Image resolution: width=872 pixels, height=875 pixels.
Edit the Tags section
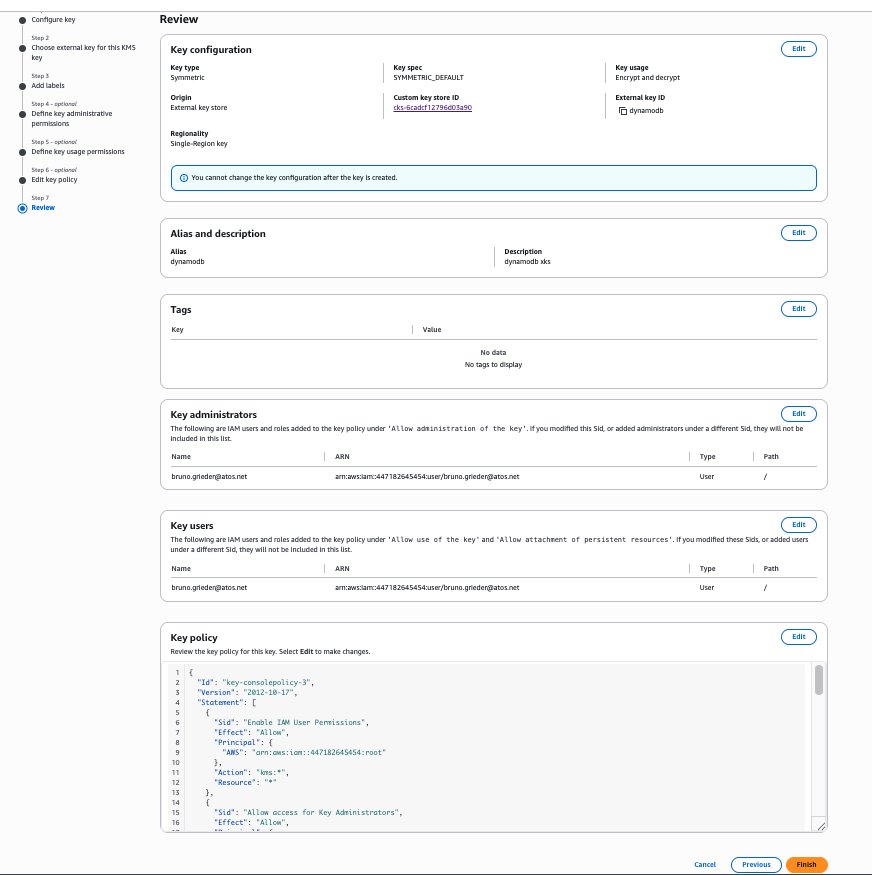click(x=798, y=309)
